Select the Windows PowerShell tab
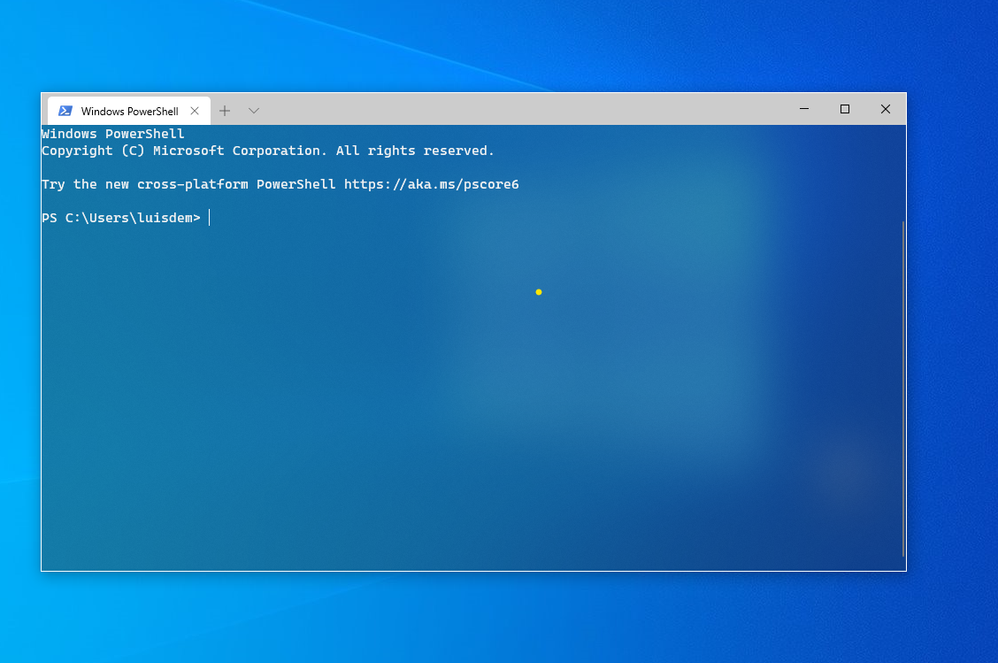 click(129, 111)
